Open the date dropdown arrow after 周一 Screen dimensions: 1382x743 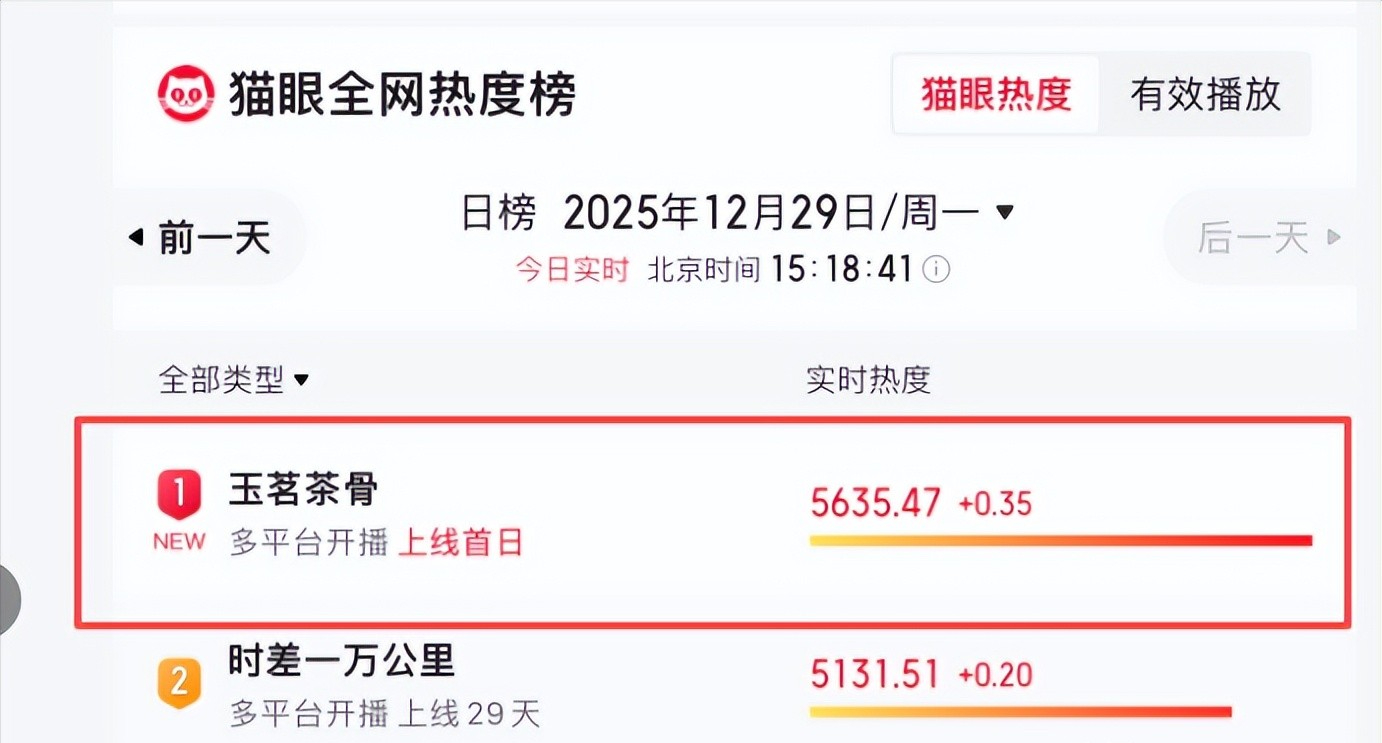pyautogui.click(x=1006, y=212)
